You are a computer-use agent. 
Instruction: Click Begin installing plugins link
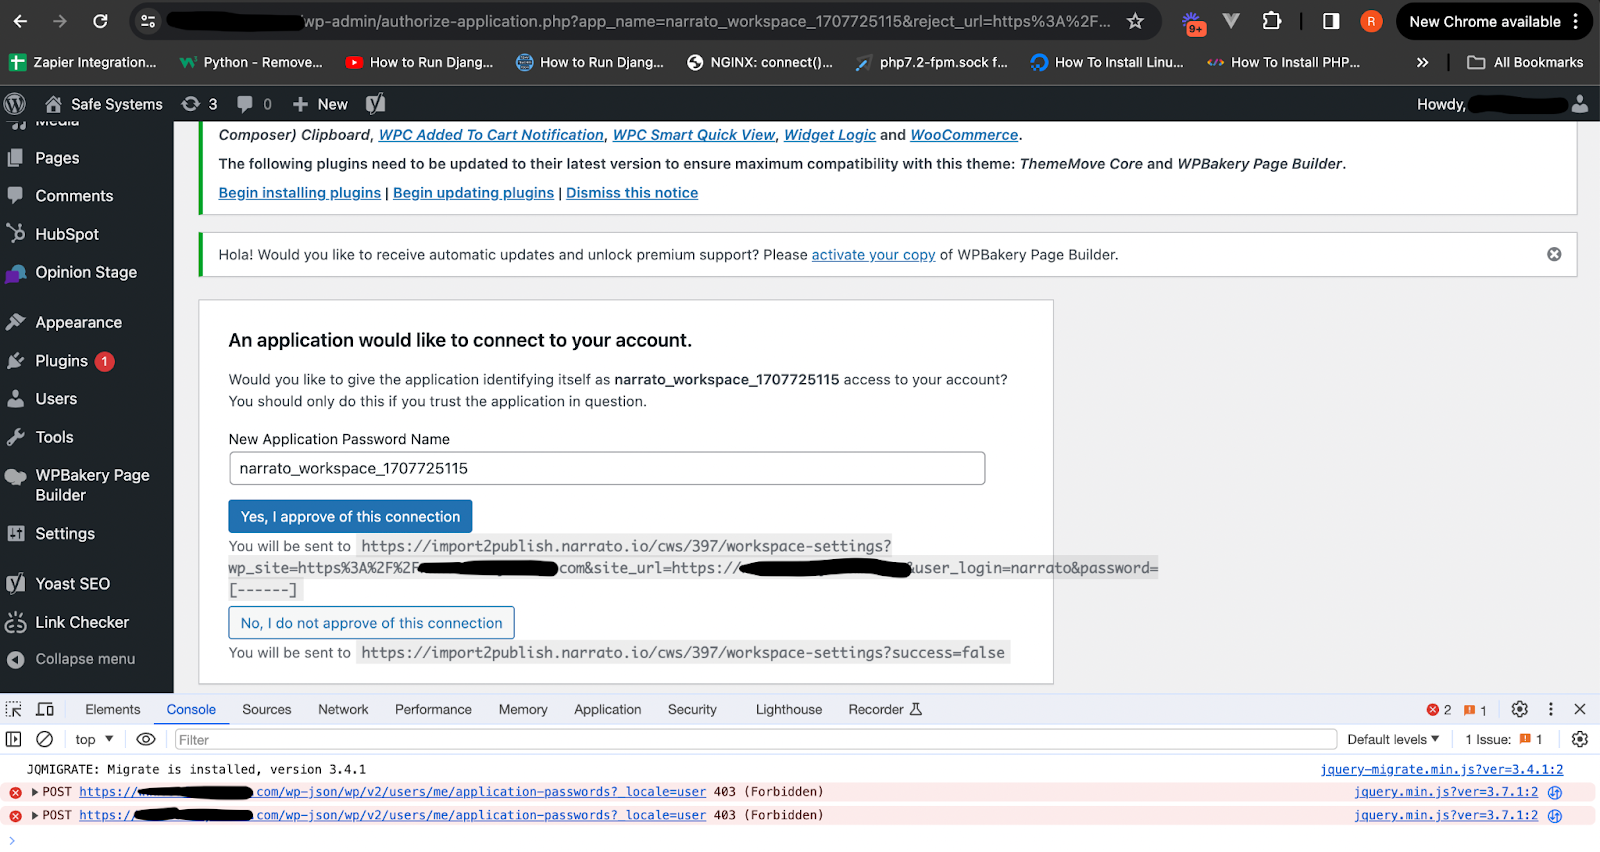pos(300,192)
